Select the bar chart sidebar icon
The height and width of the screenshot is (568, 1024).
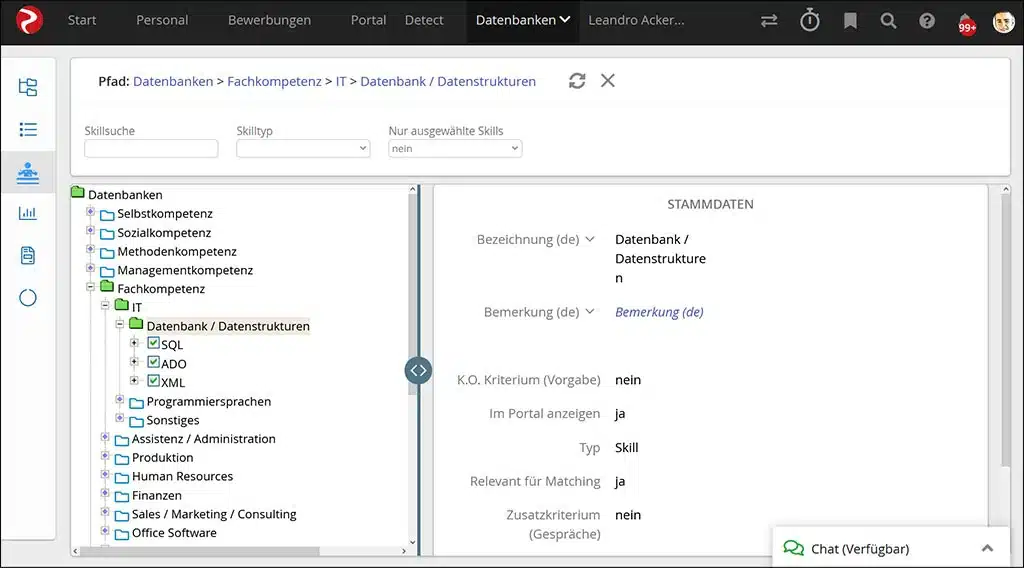27,213
